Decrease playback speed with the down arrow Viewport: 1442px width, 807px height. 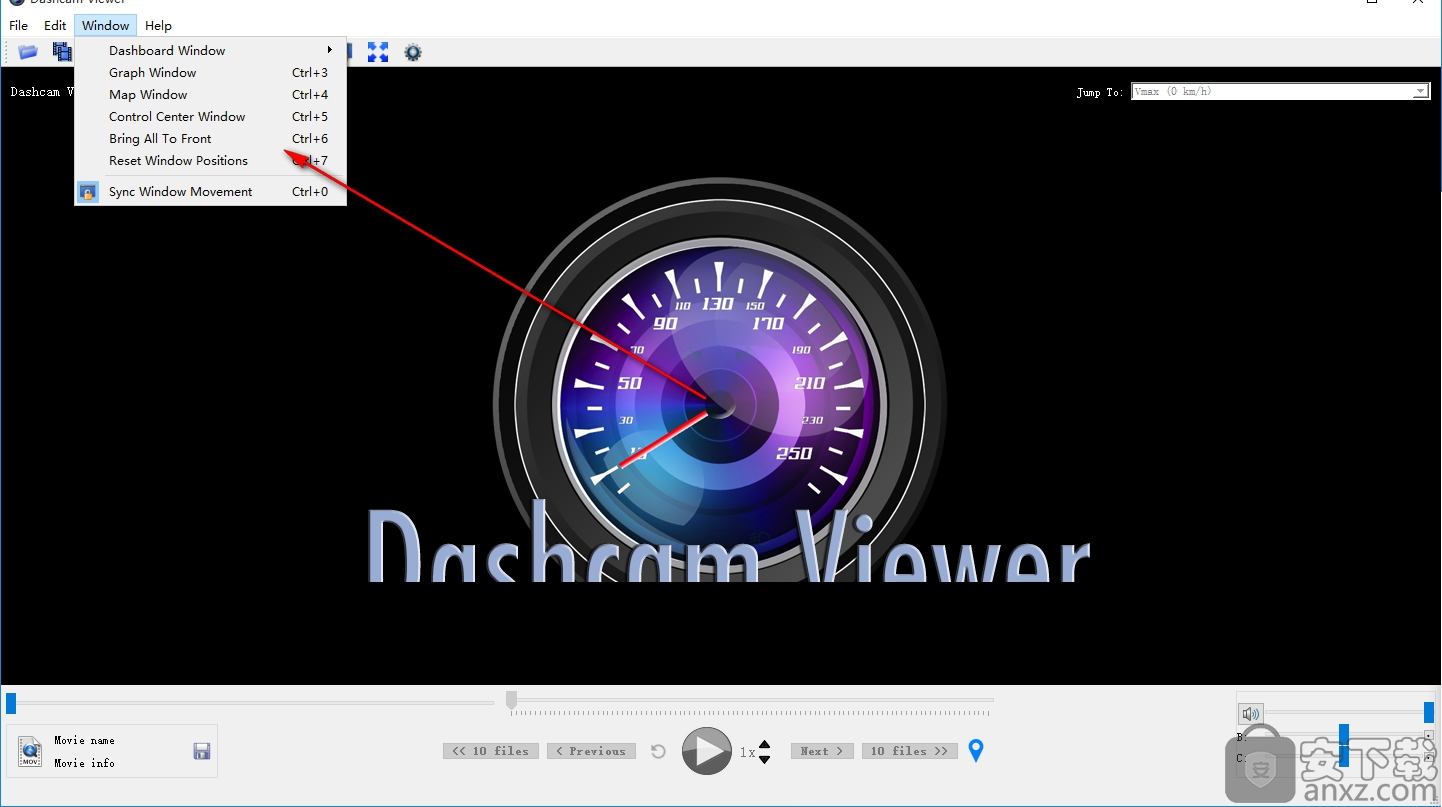pyautogui.click(x=765, y=759)
